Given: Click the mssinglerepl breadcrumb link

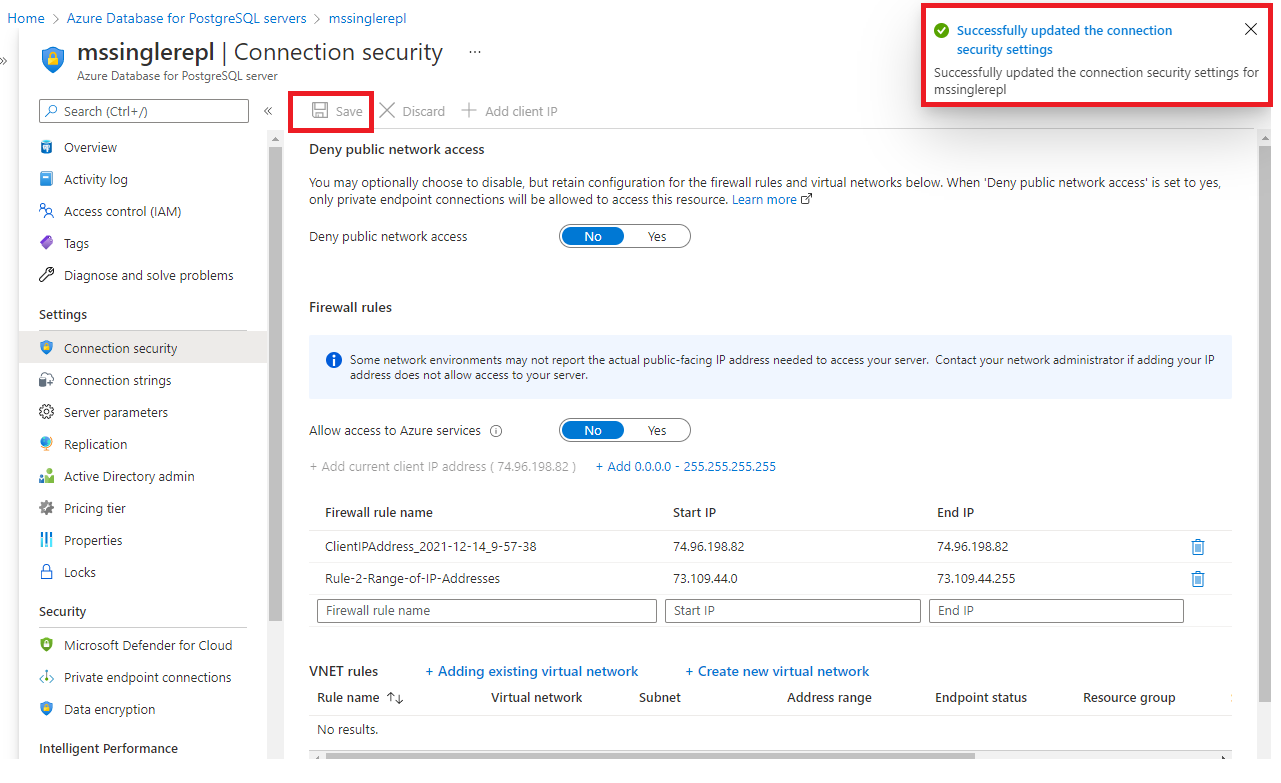Looking at the screenshot, I should [x=367, y=18].
